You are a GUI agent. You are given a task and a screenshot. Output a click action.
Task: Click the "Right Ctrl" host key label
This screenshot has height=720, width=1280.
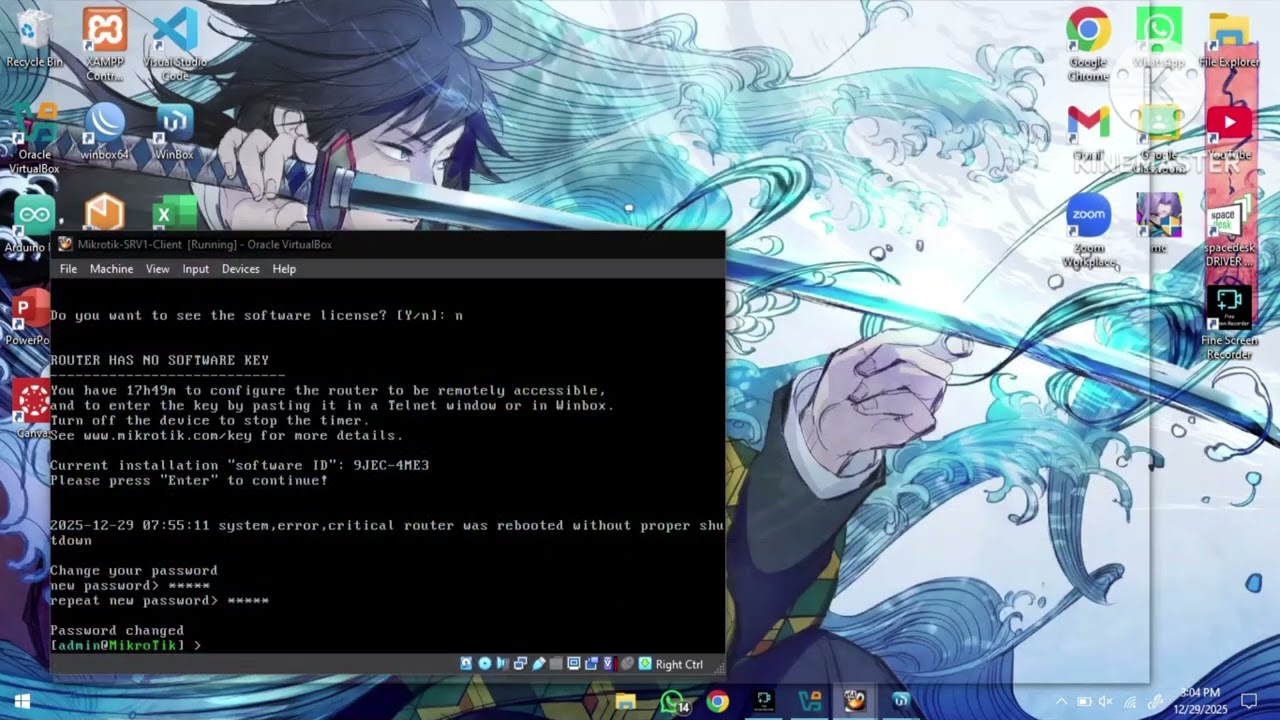click(x=679, y=664)
